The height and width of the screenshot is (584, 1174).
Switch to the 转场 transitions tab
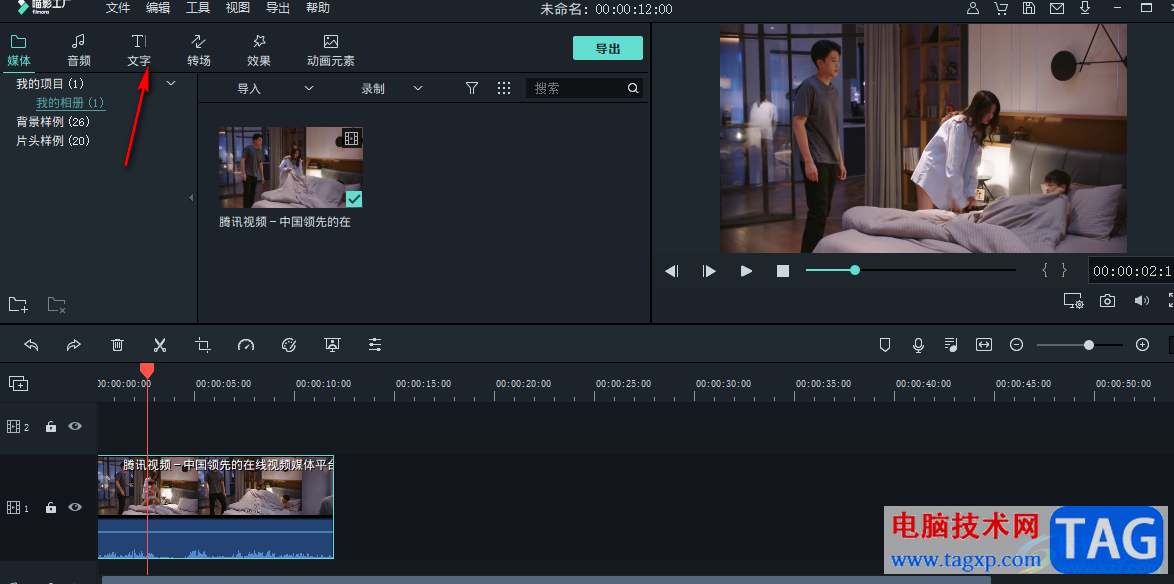[198, 51]
